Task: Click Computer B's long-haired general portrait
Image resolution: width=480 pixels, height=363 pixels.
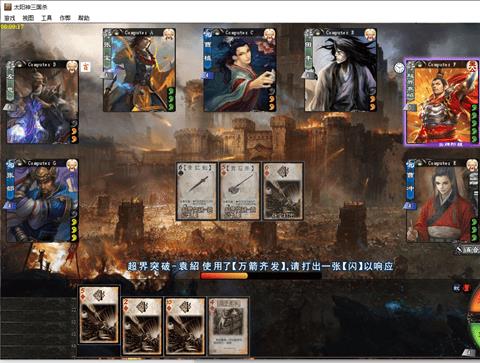Action: click(341, 70)
